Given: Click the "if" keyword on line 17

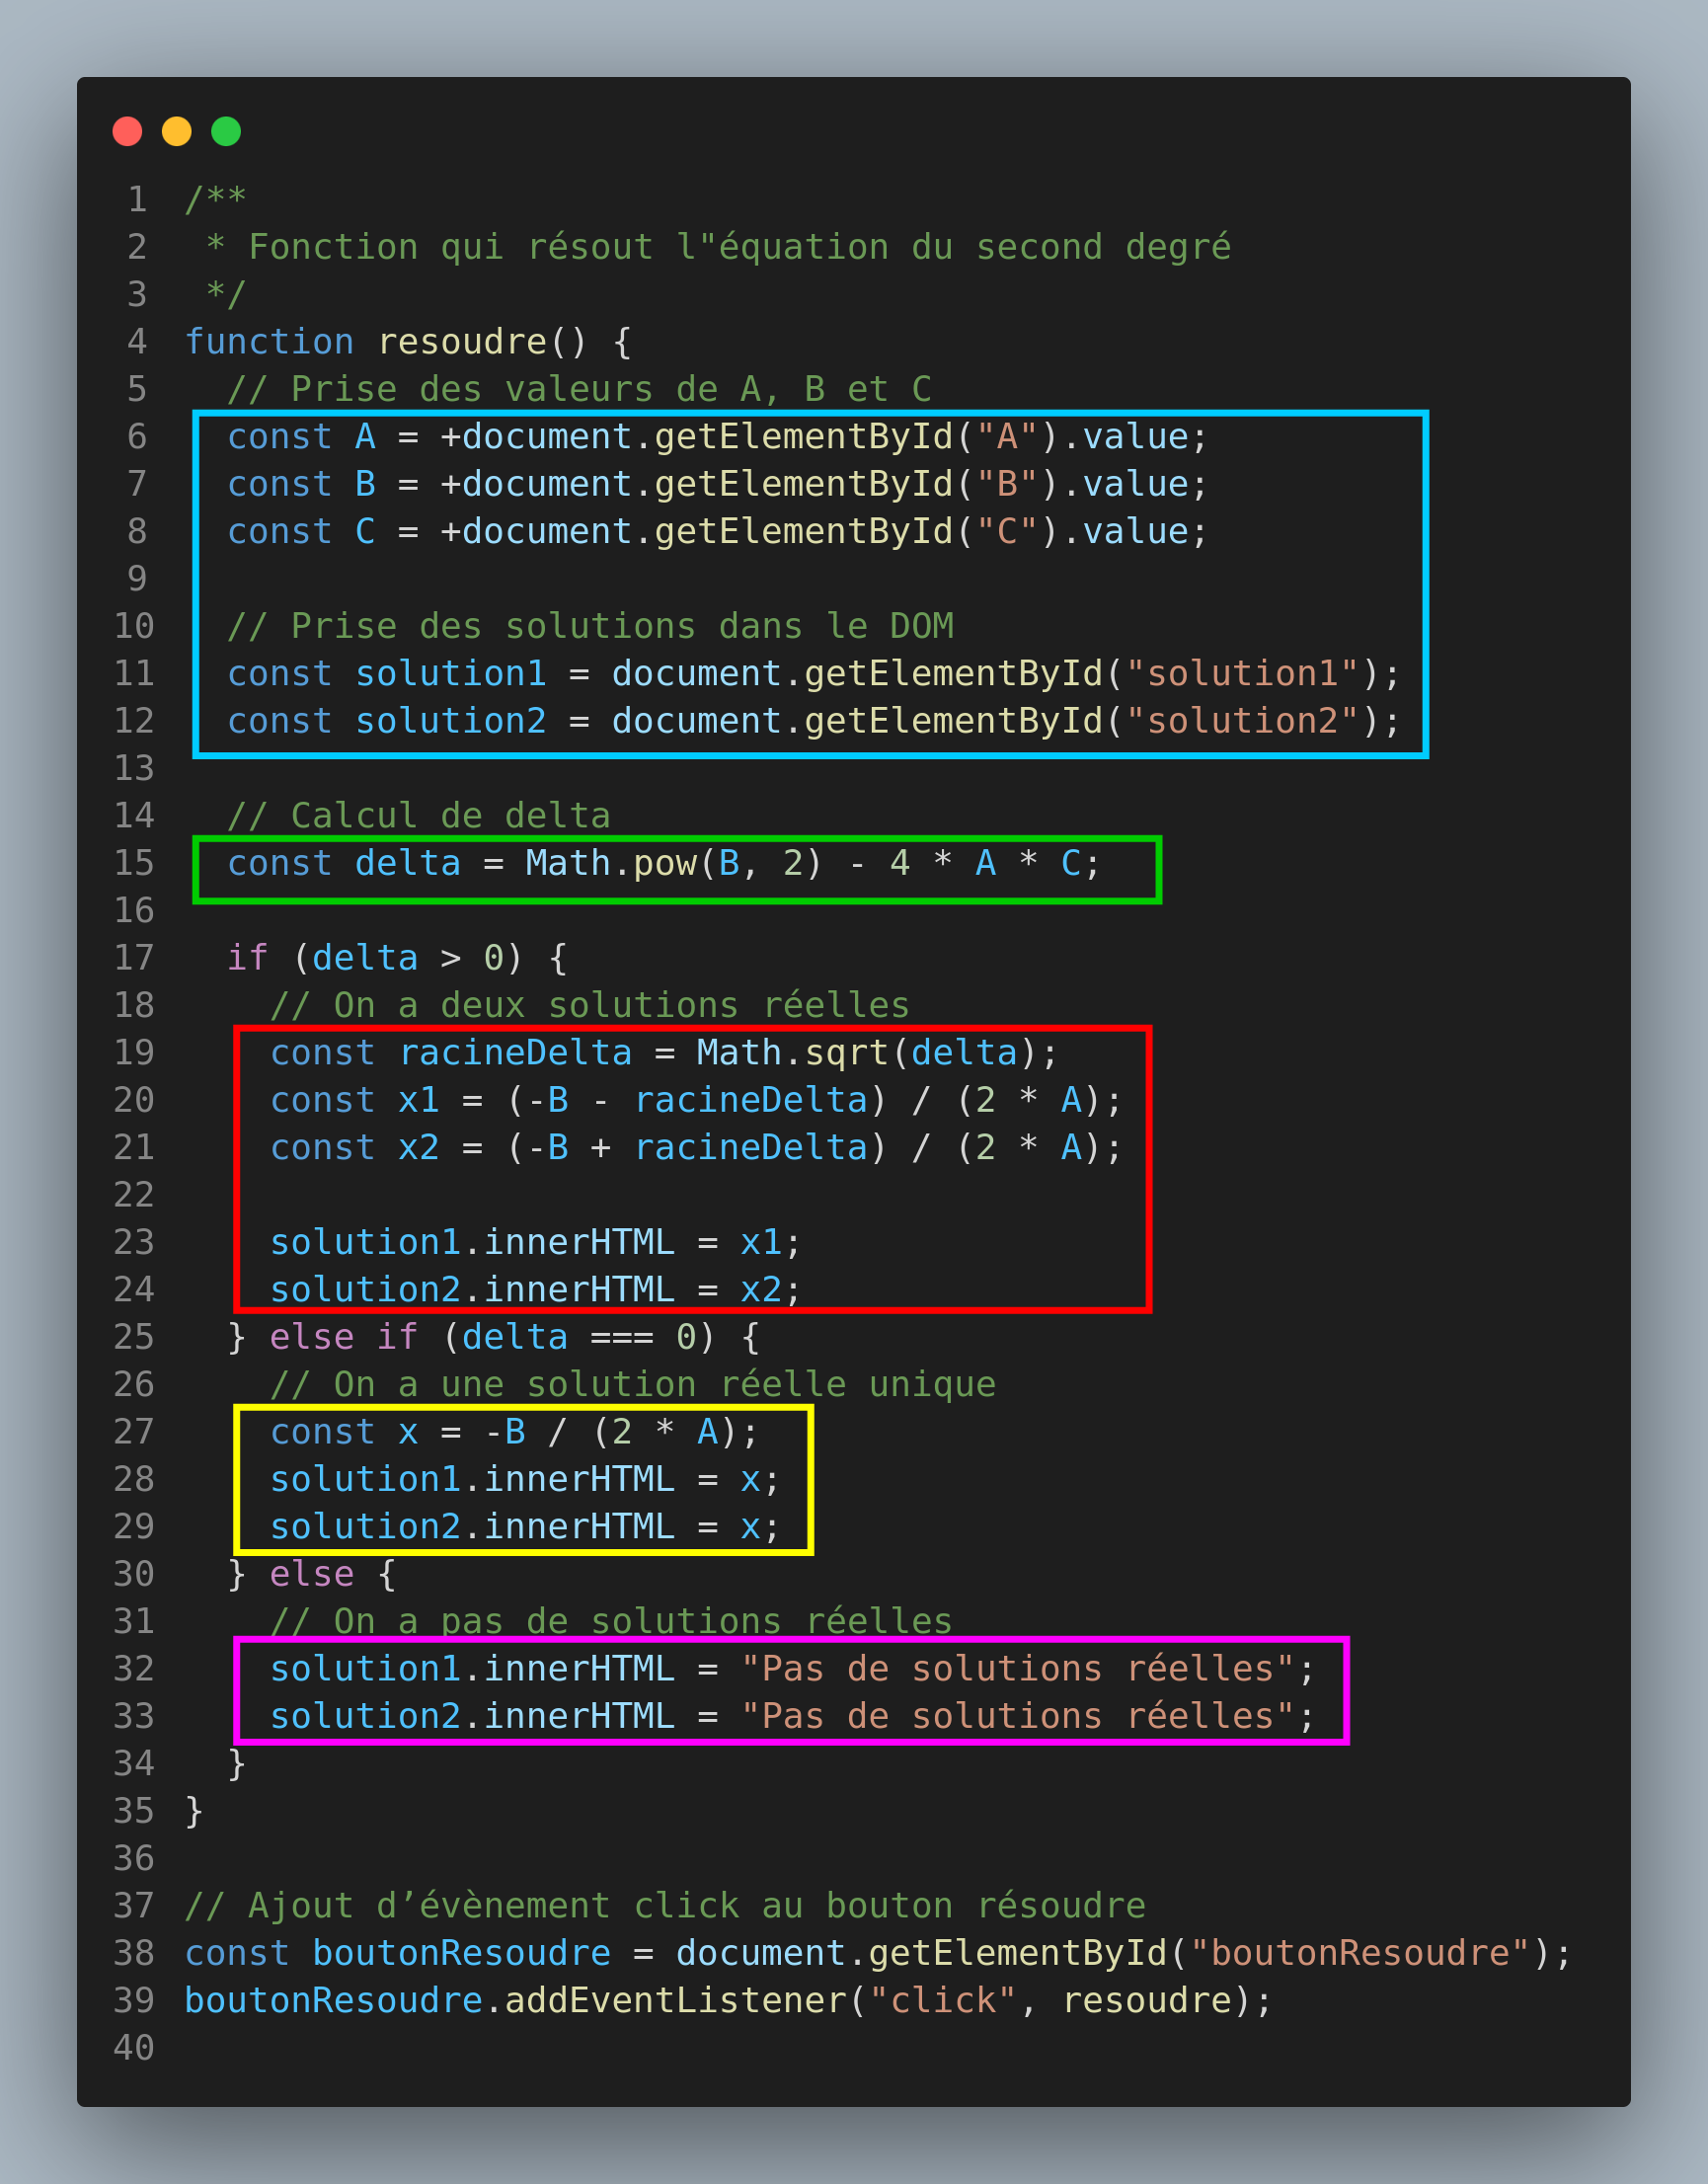Looking at the screenshot, I should 247,958.
